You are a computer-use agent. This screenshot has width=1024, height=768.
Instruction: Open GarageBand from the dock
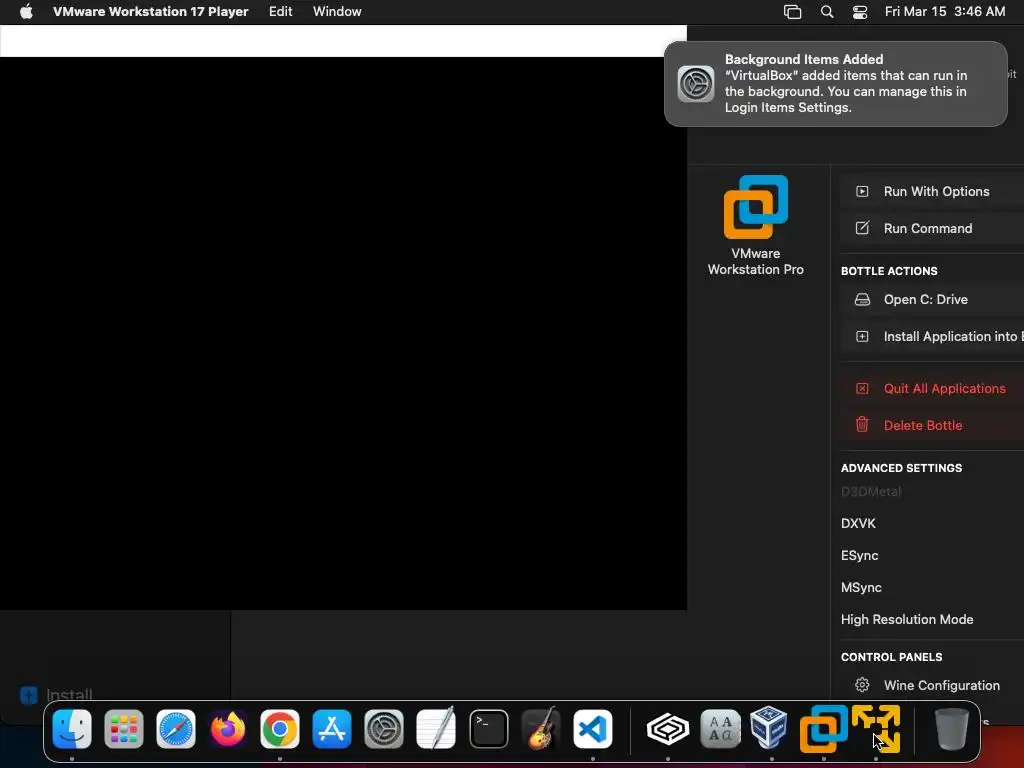click(x=541, y=729)
